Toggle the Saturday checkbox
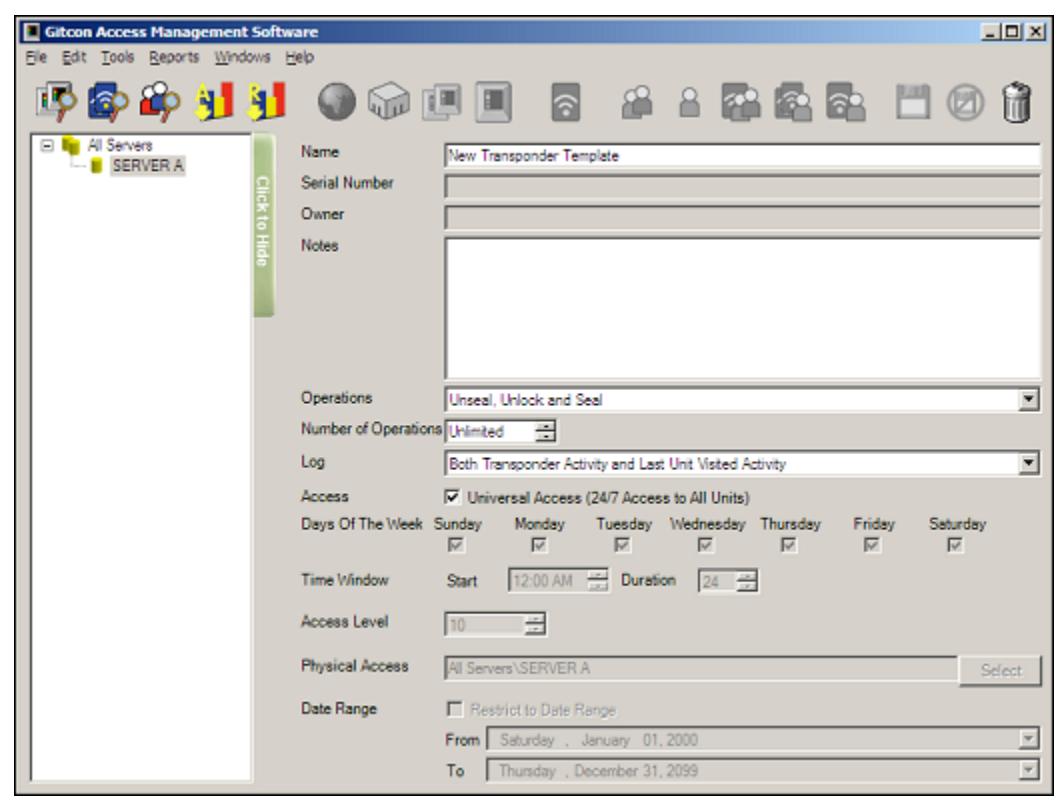 tap(955, 545)
